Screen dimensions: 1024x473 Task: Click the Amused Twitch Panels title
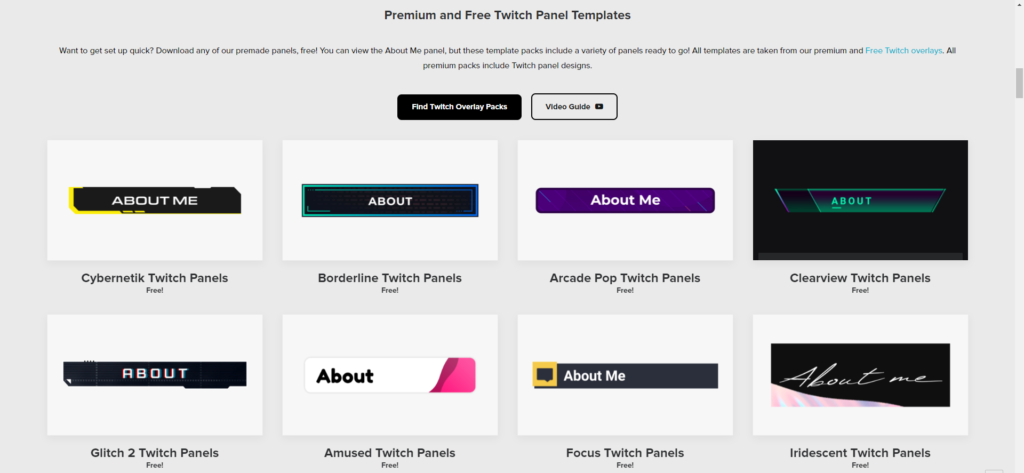pyautogui.click(x=390, y=453)
